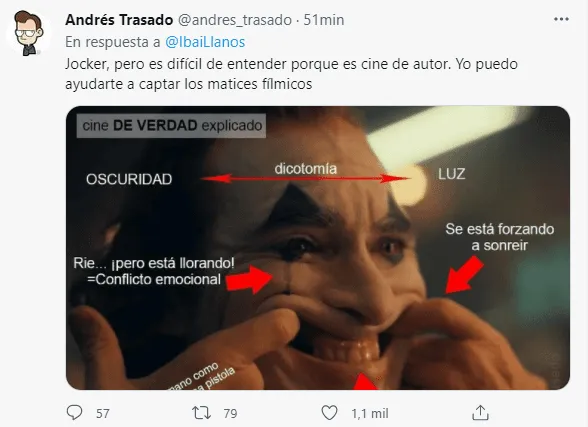Open the share upload icon
The height and width of the screenshot is (427, 588).
[480, 413]
